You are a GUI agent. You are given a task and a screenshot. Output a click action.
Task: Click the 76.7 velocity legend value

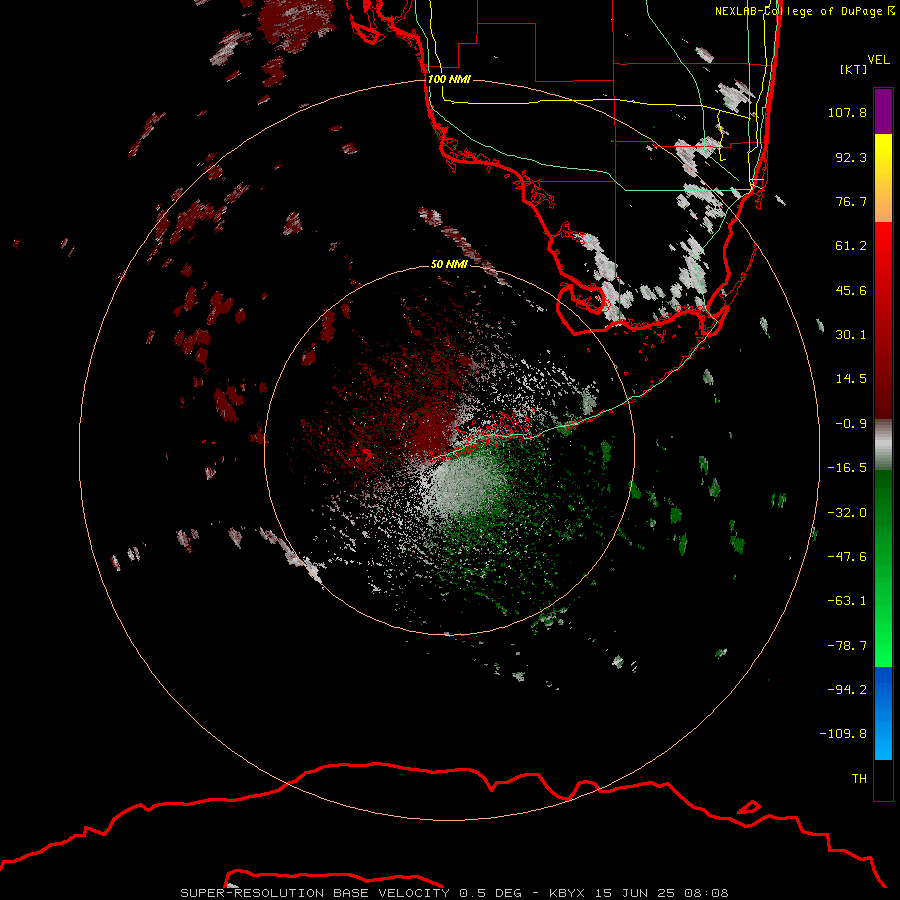tap(851, 201)
